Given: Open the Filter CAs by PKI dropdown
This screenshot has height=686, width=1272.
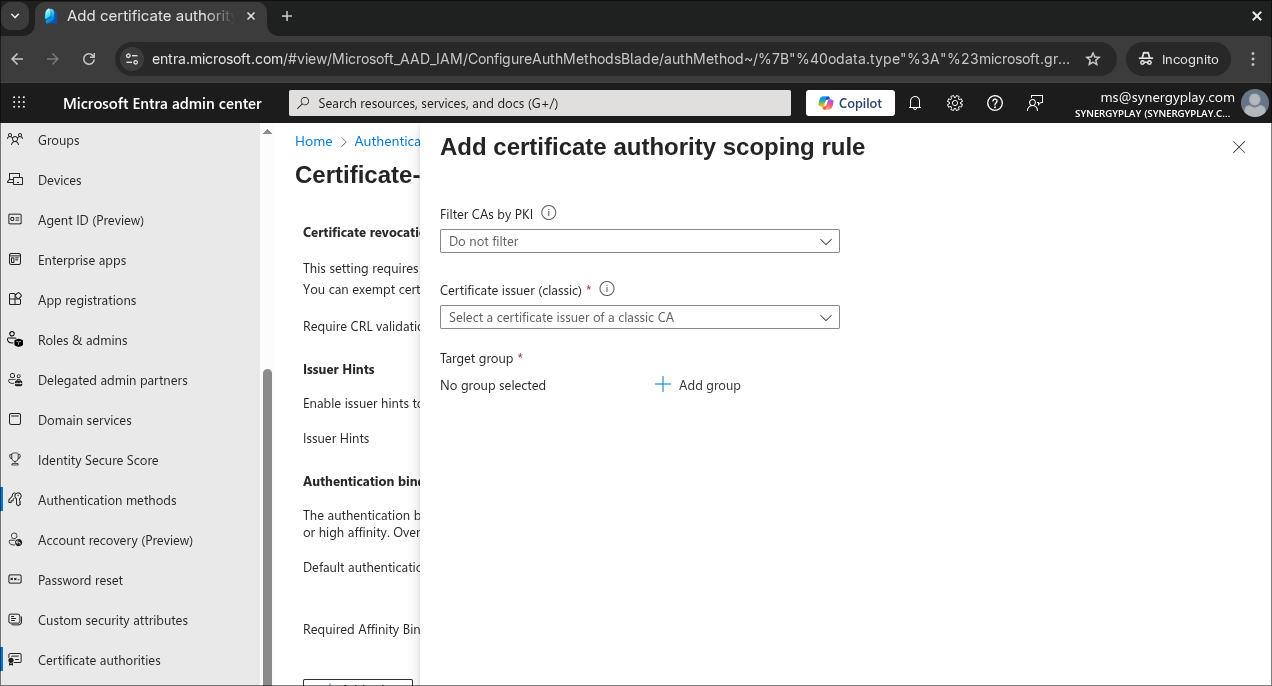Looking at the screenshot, I should 640,241.
